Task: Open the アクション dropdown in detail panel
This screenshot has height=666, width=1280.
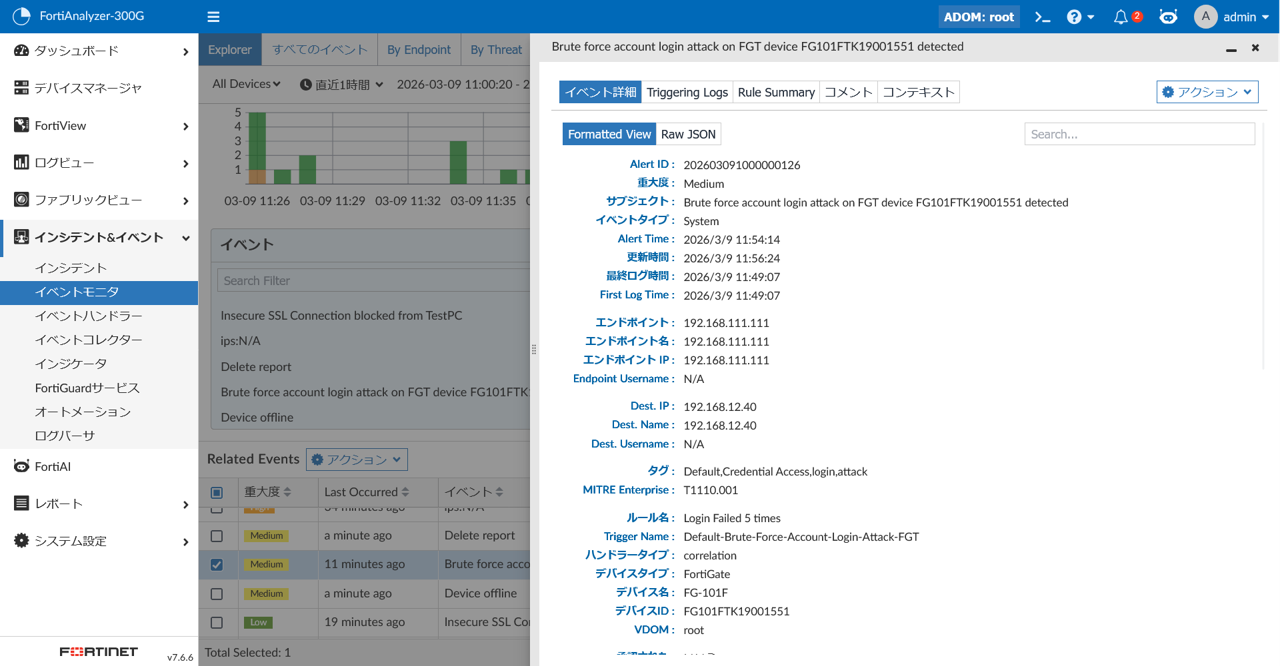Action: point(1207,92)
